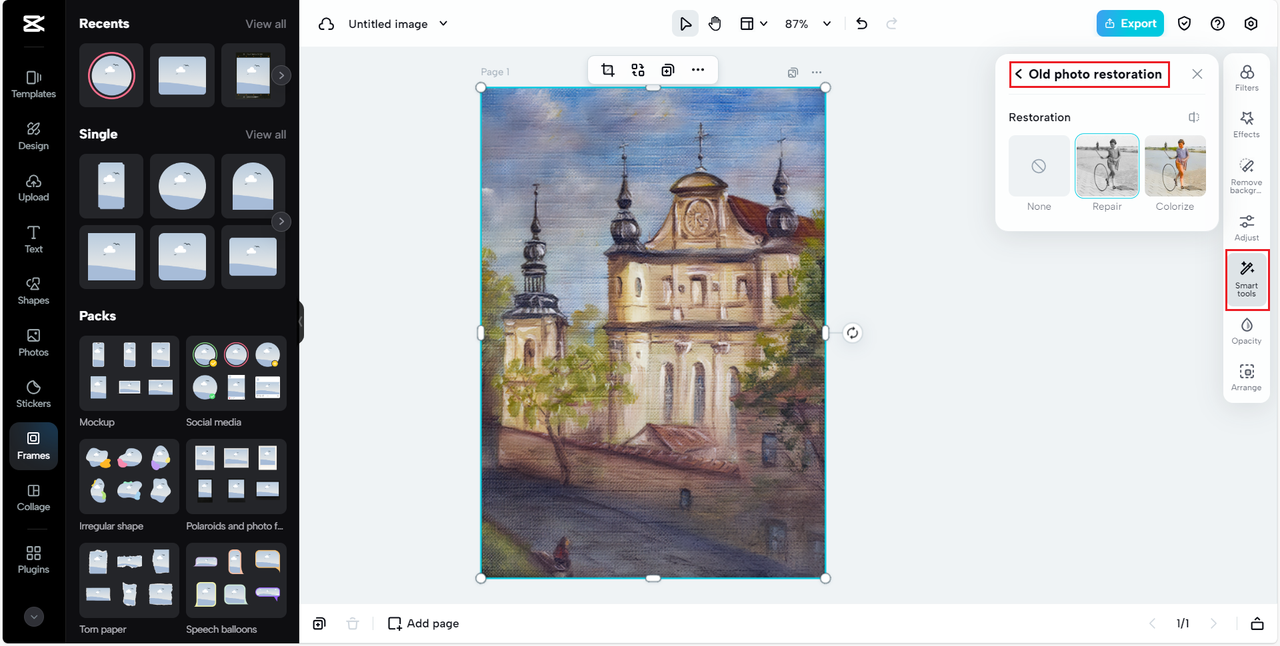Open the settings gear-like icon in header

click(1251, 24)
